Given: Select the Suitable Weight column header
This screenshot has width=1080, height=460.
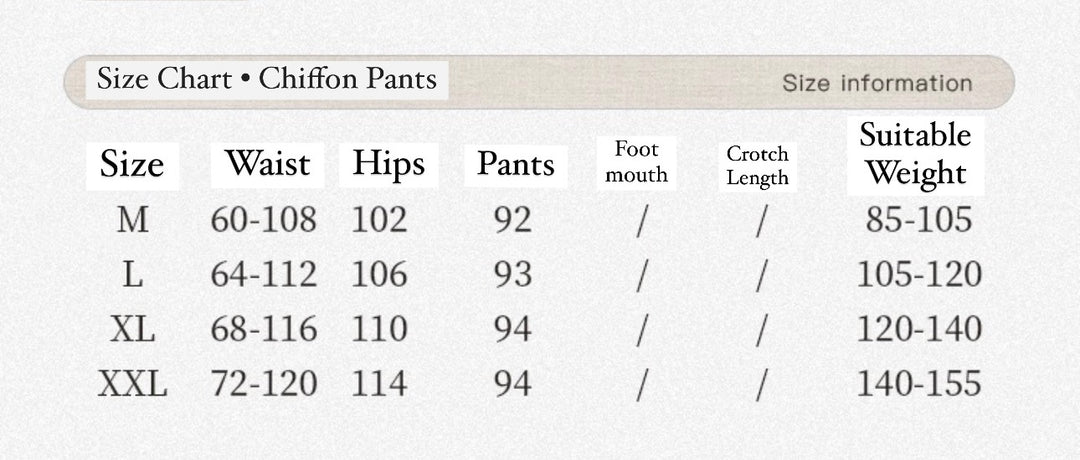Looking at the screenshot, I should coord(915,153).
